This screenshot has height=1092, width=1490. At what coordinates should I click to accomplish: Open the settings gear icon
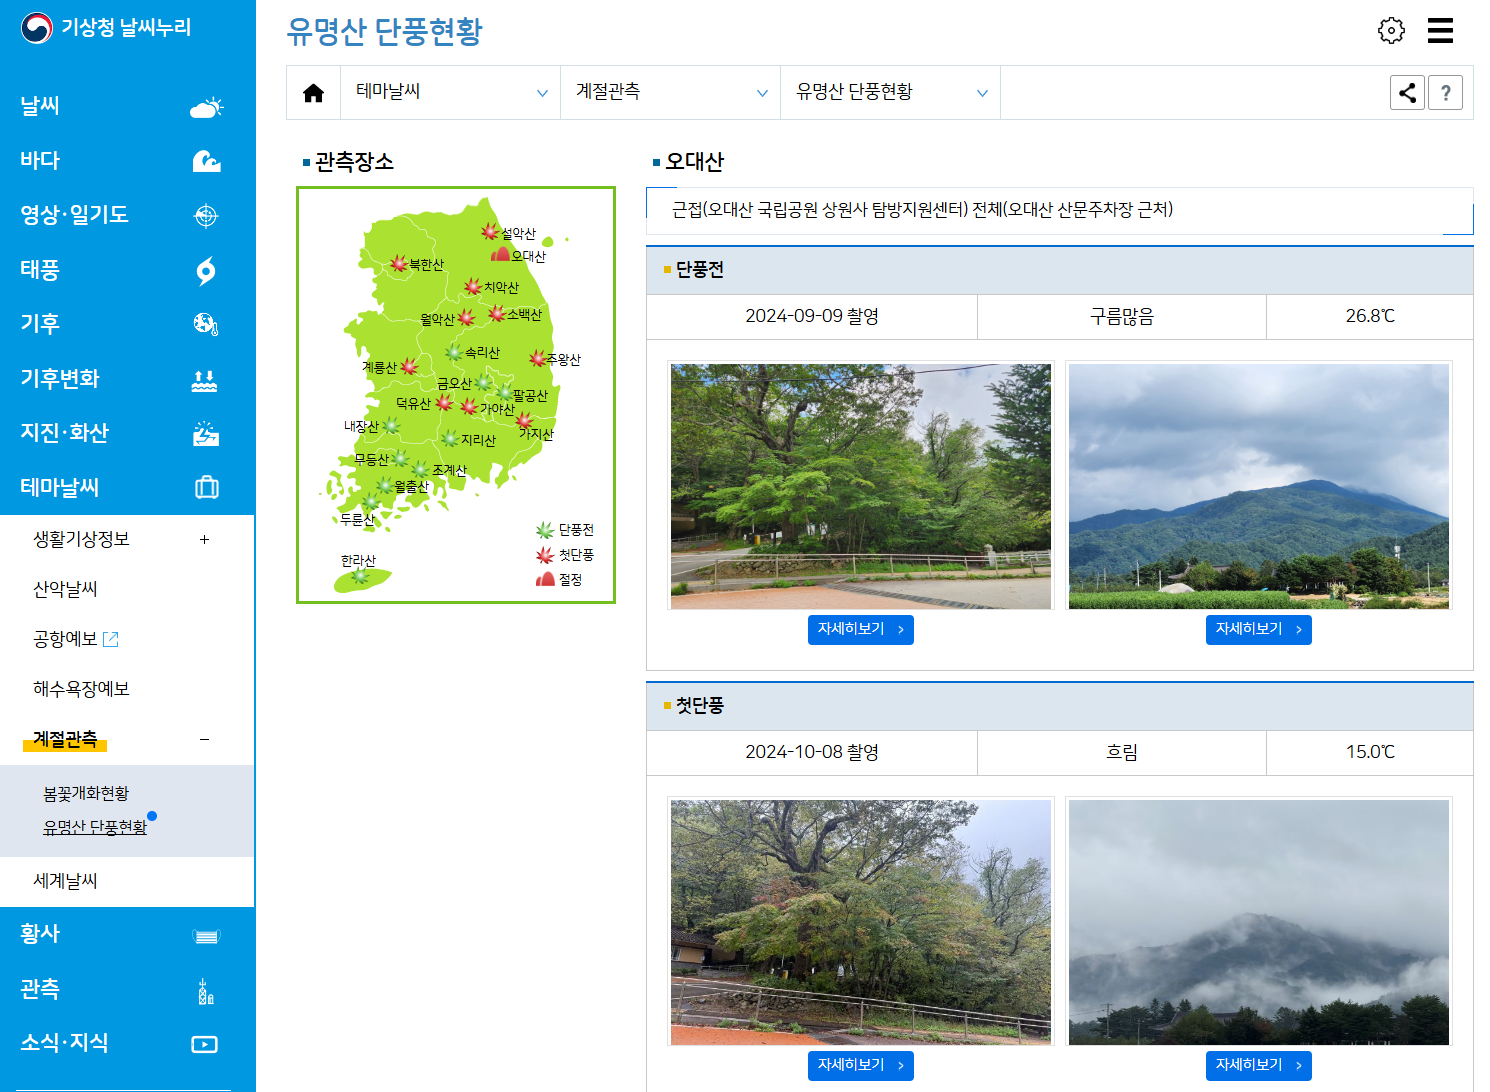(1391, 30)
